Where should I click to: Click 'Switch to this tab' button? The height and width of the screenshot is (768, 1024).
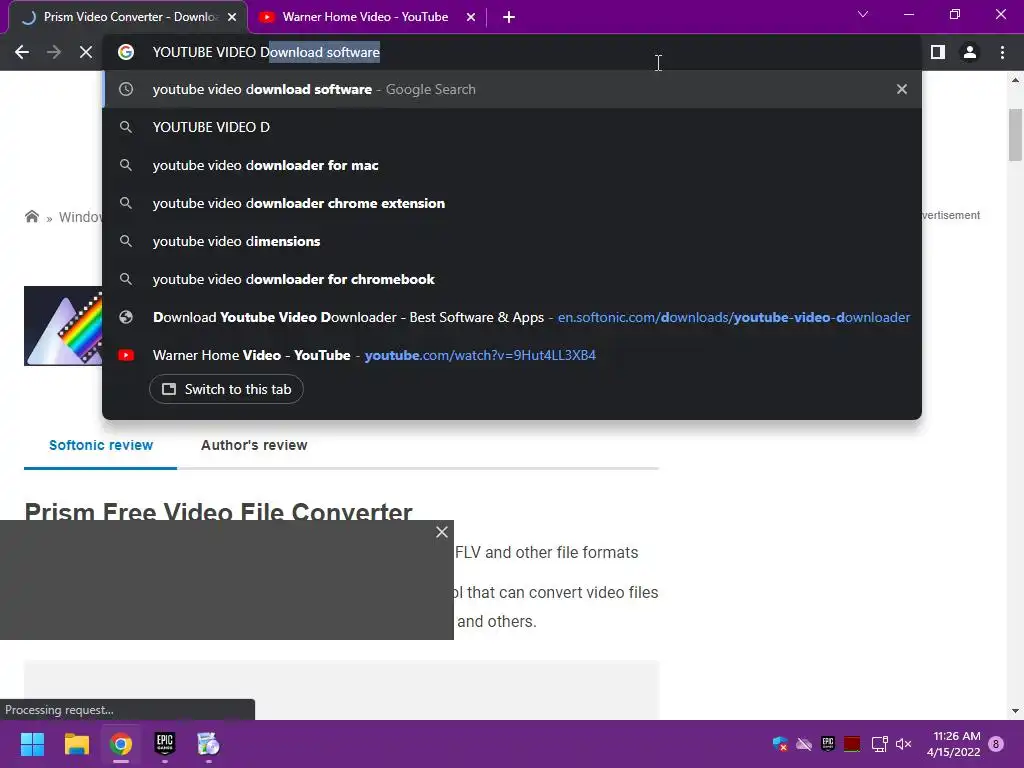pyautogui.click(x=226, y=389)
